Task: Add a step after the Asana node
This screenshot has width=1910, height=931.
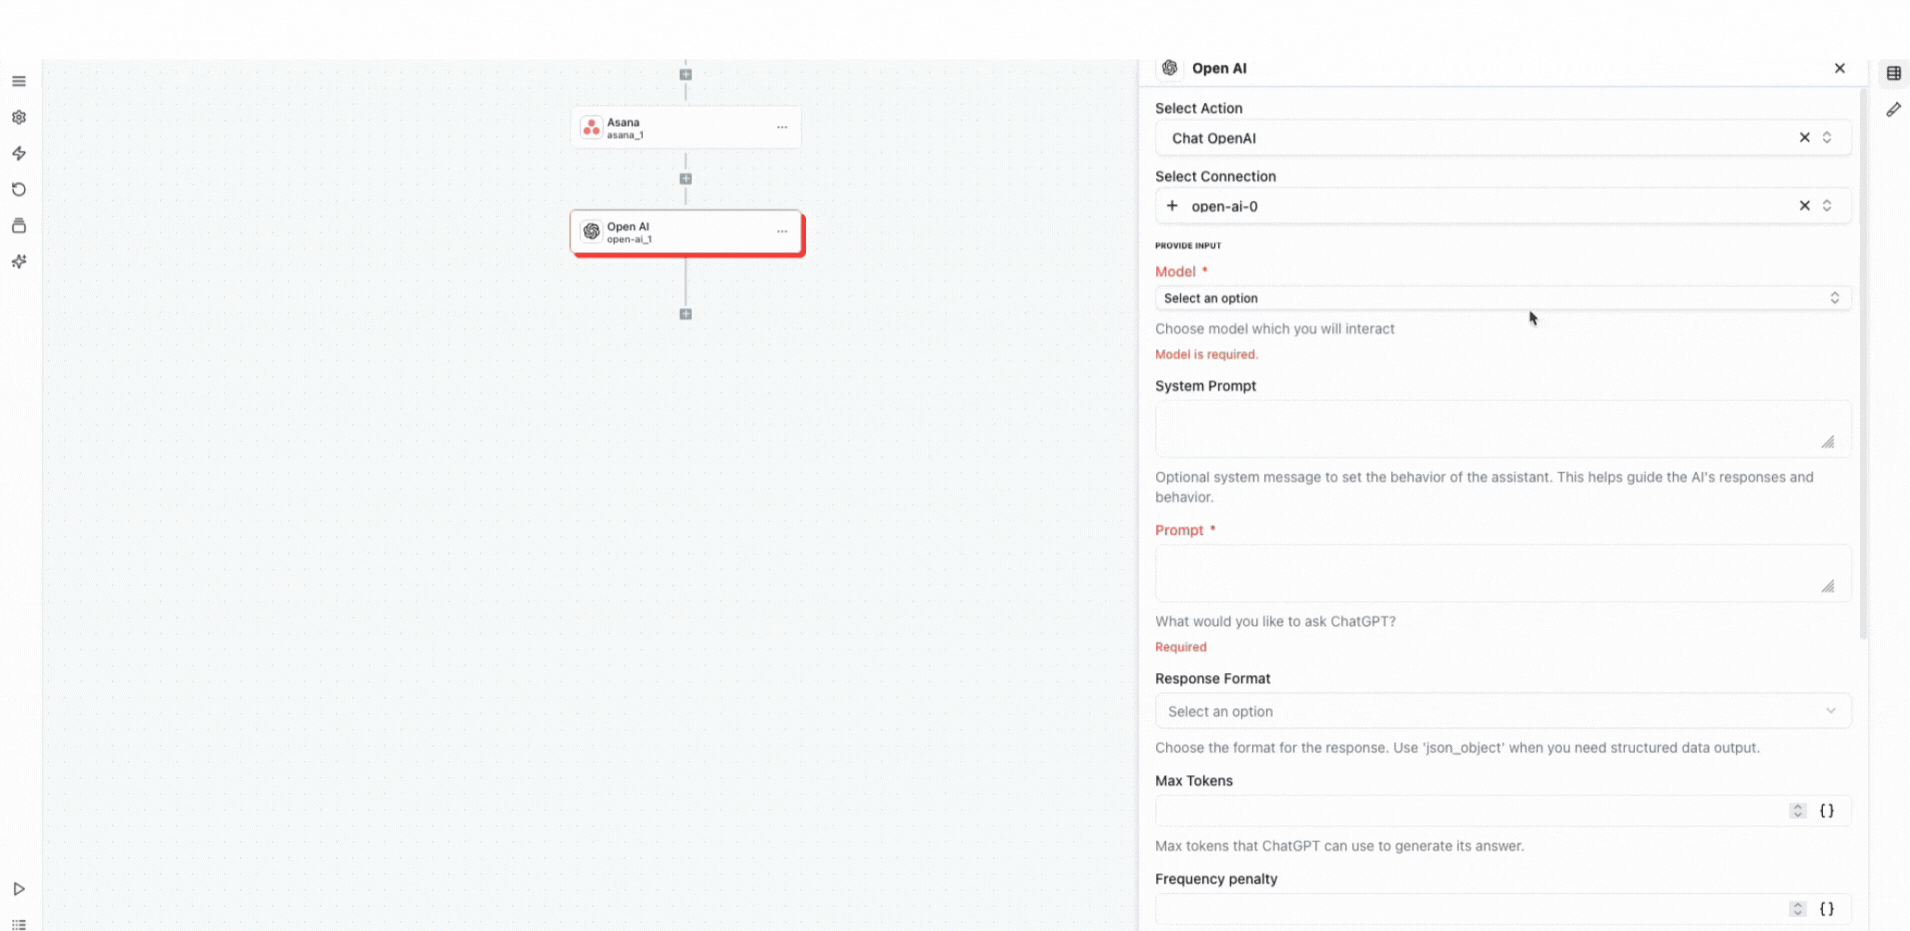Action: [x=685, y=178]
